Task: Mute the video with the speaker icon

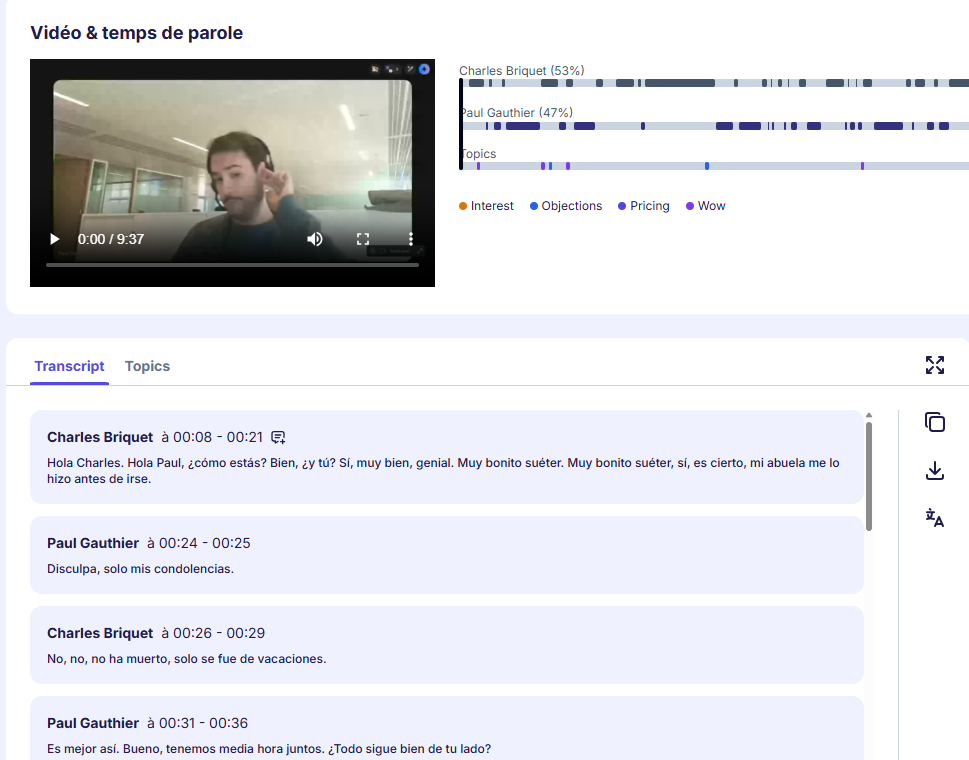Action: [x=315, y=239]
